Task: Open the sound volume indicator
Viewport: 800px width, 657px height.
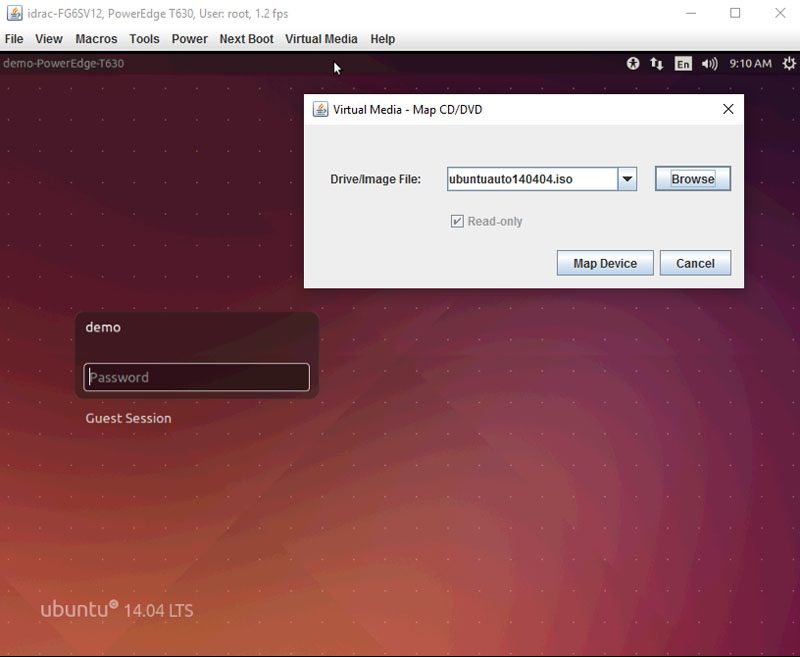Action: [709, 63]
